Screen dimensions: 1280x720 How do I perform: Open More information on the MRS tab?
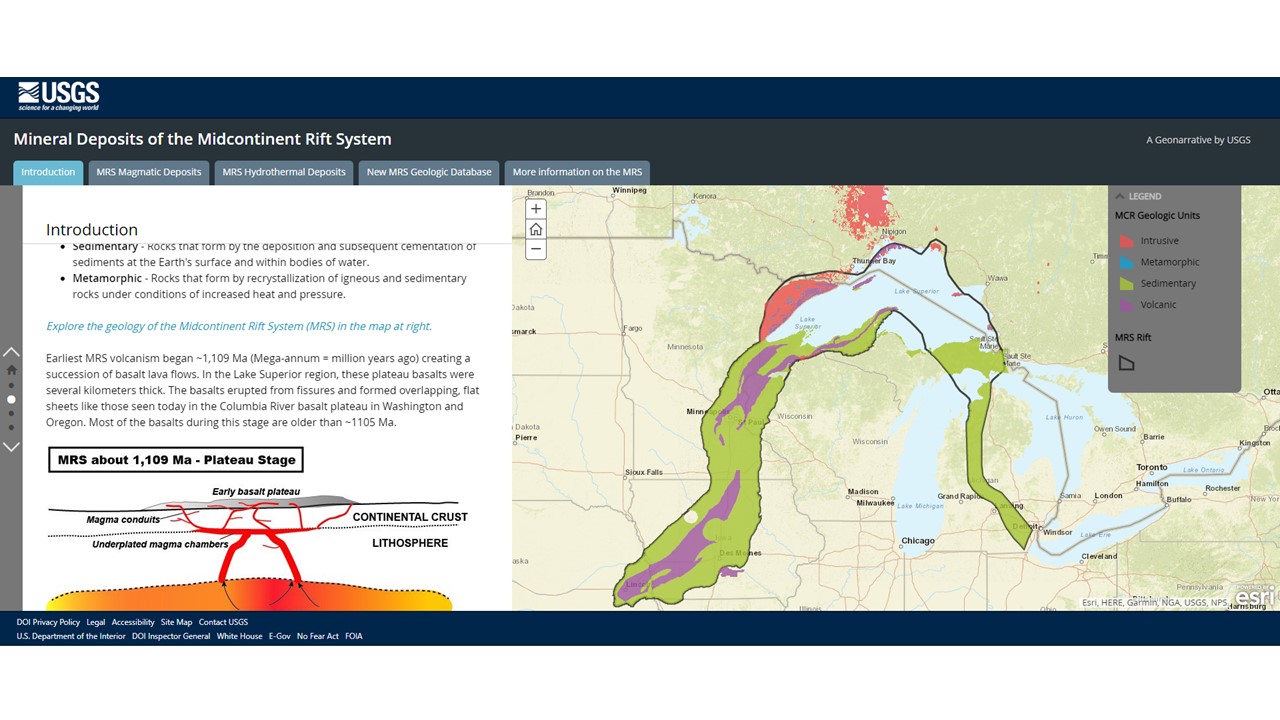point(577,172)
